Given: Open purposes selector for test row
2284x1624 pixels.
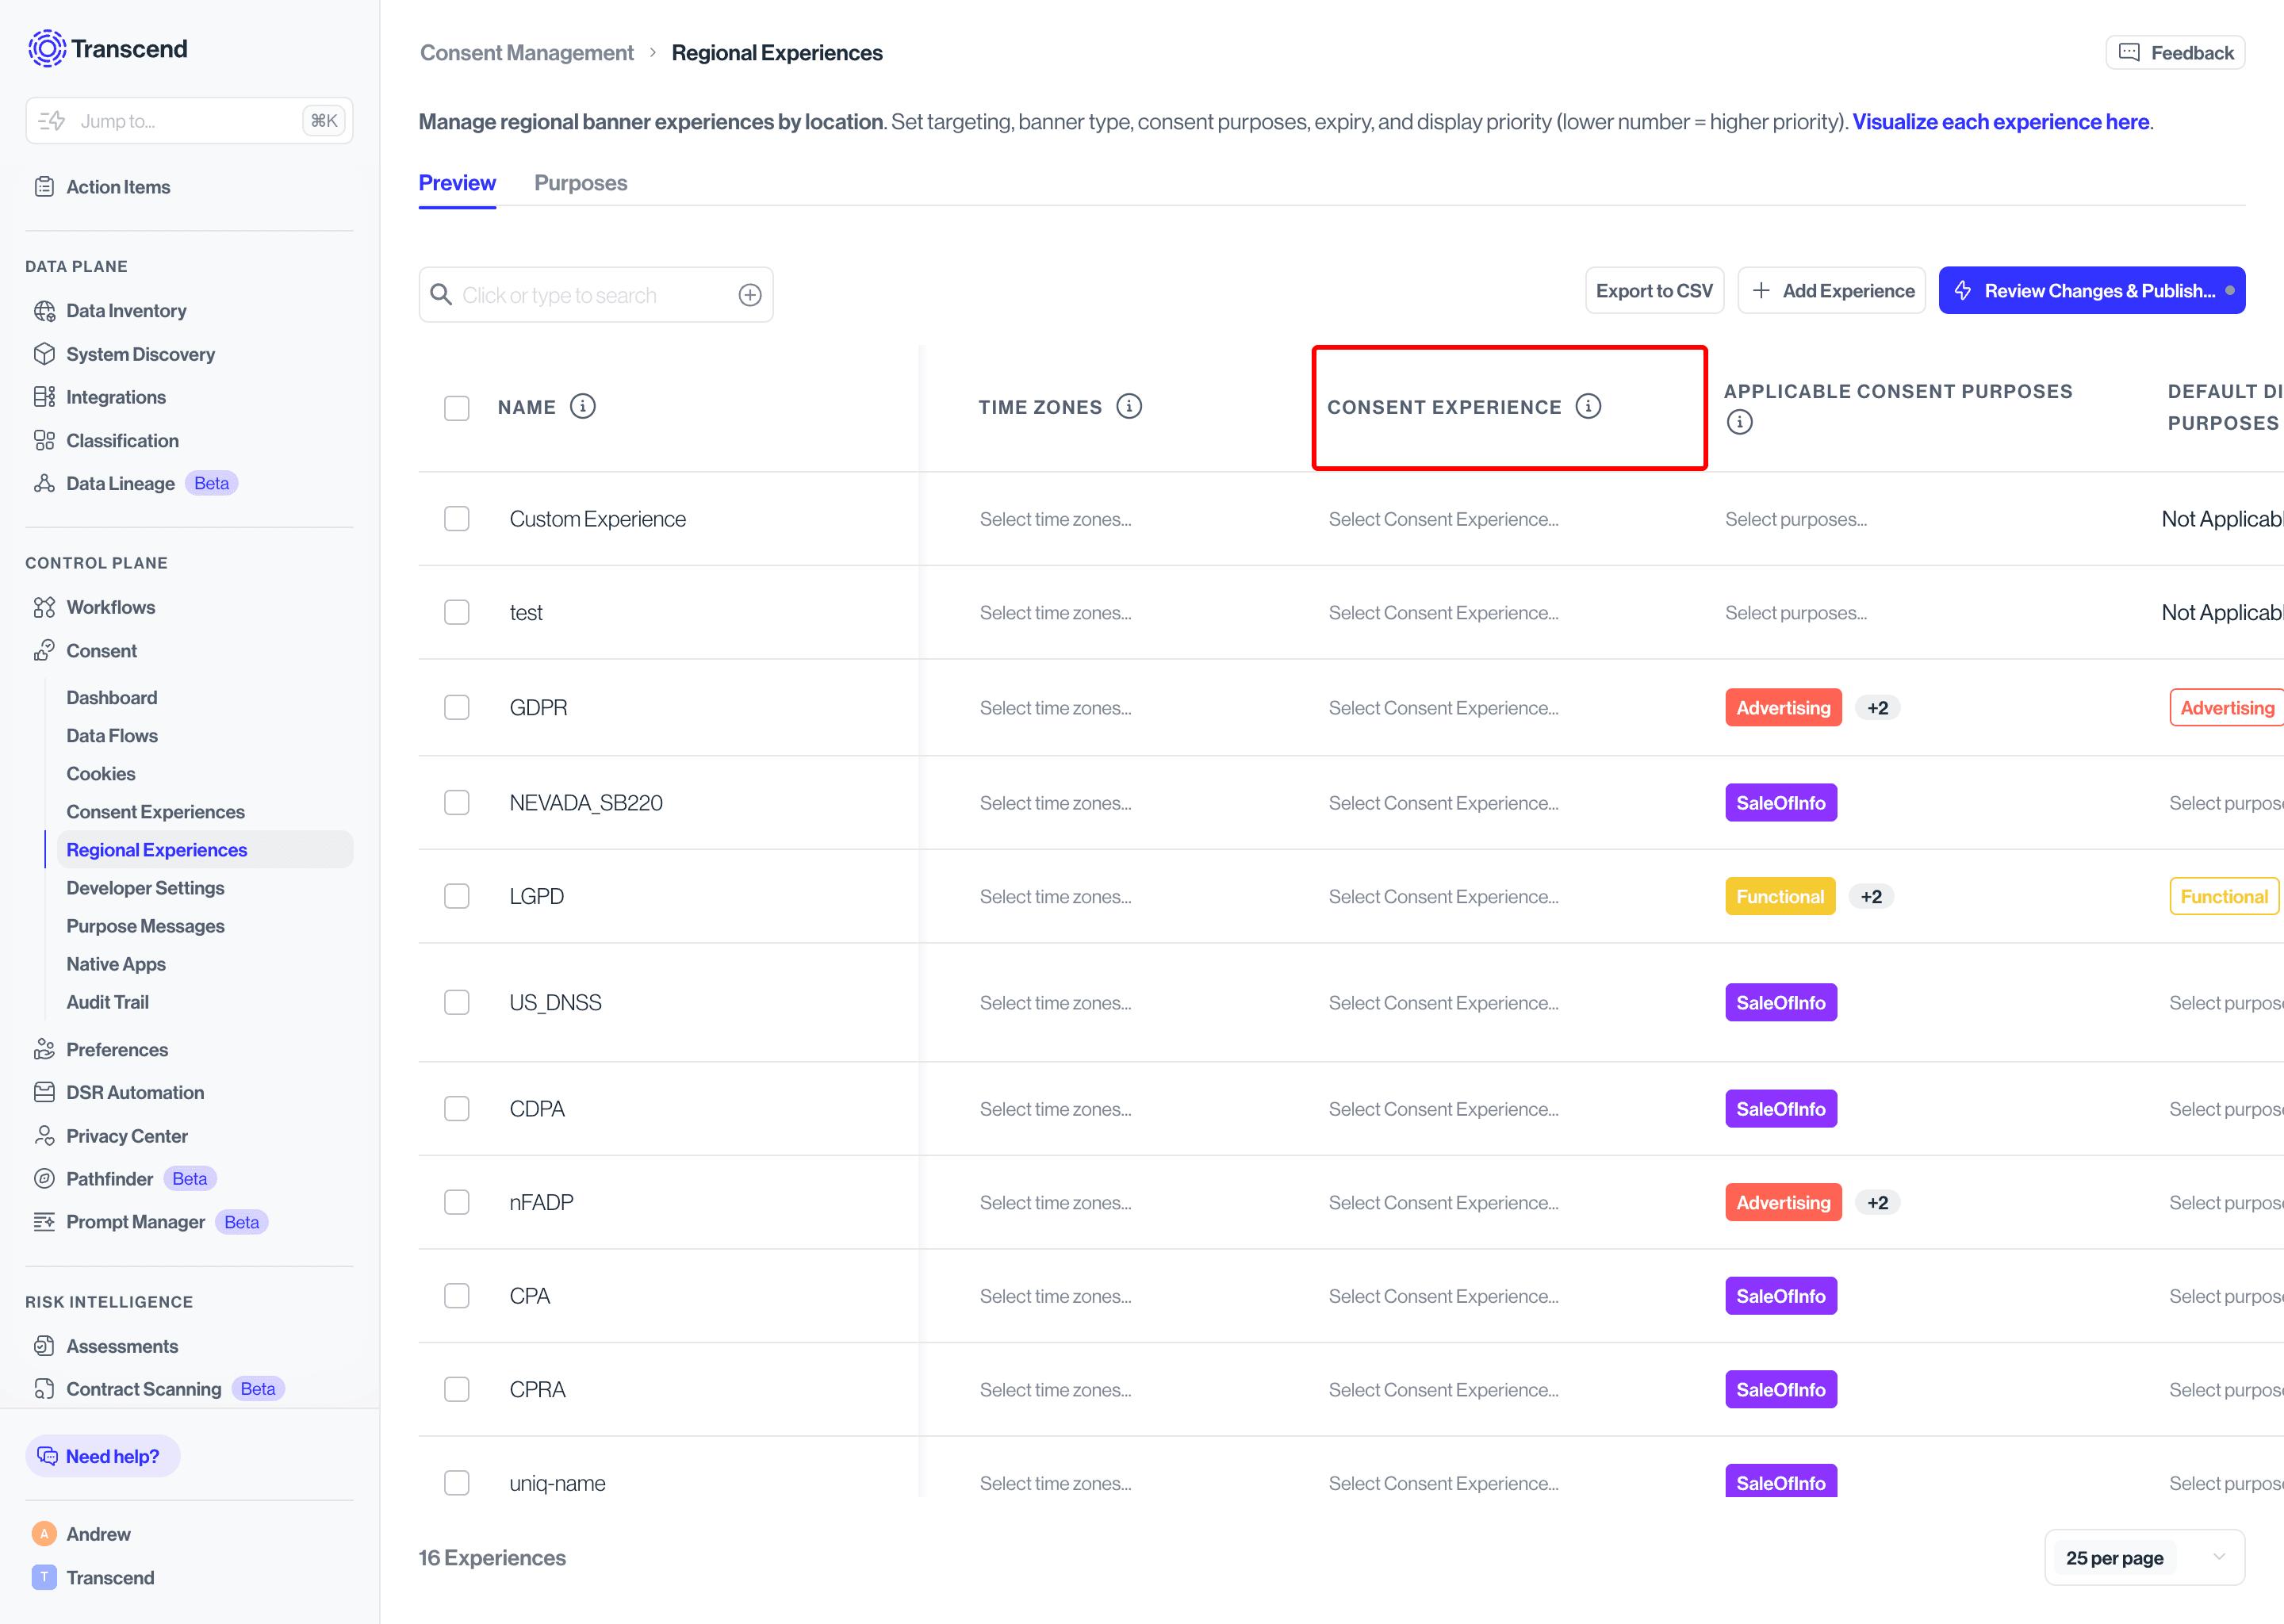Looking at the screenshot, I should tap(1796, 613).
